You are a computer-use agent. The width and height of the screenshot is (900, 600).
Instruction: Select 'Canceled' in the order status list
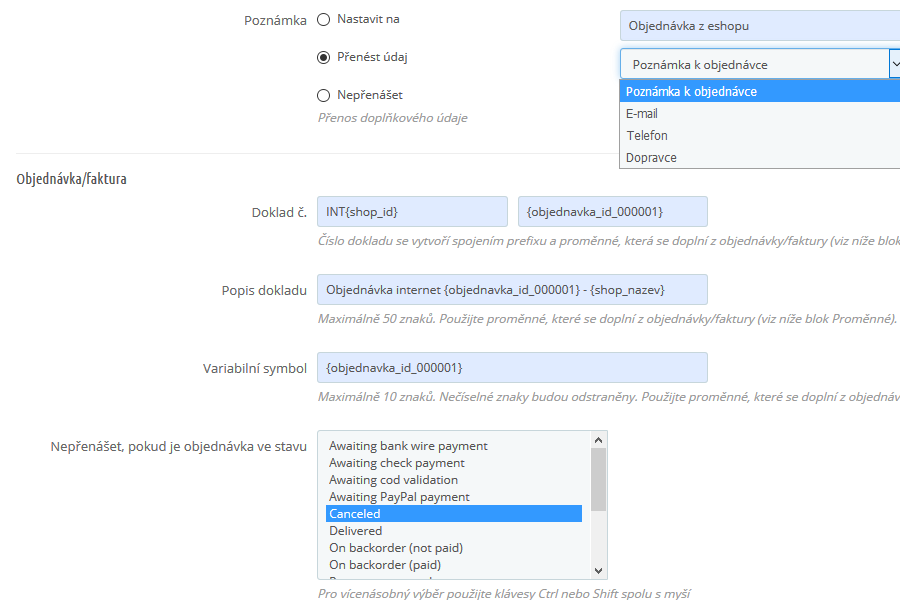[454, 514]
